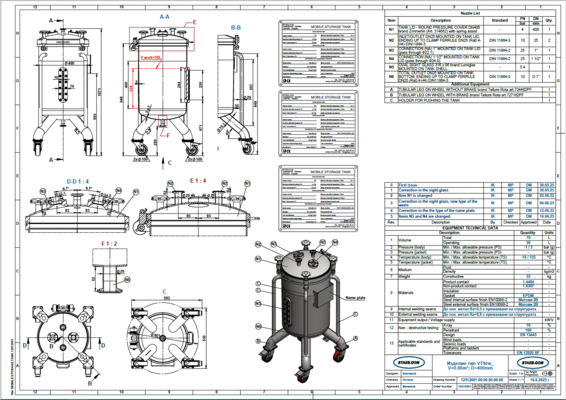Select item cell "N4" in the Nozzle List
The image size is (566, 400).
tap(392, 58)
